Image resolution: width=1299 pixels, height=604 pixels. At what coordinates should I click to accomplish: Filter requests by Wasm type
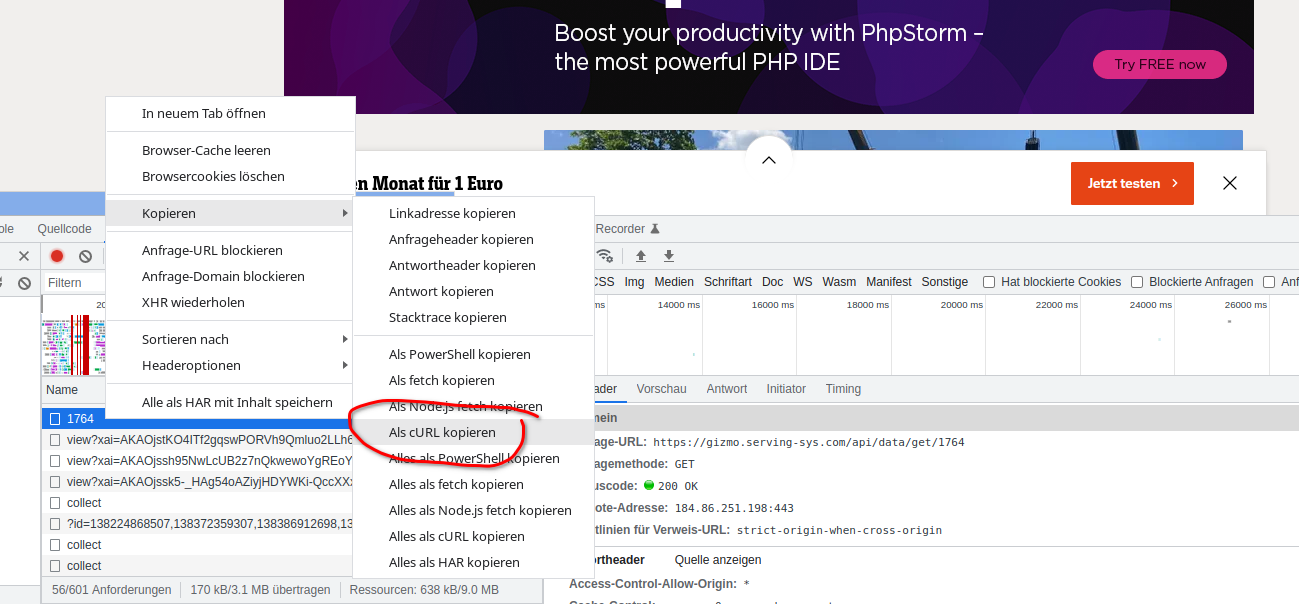pyautogui.click(x=839, y=282)
